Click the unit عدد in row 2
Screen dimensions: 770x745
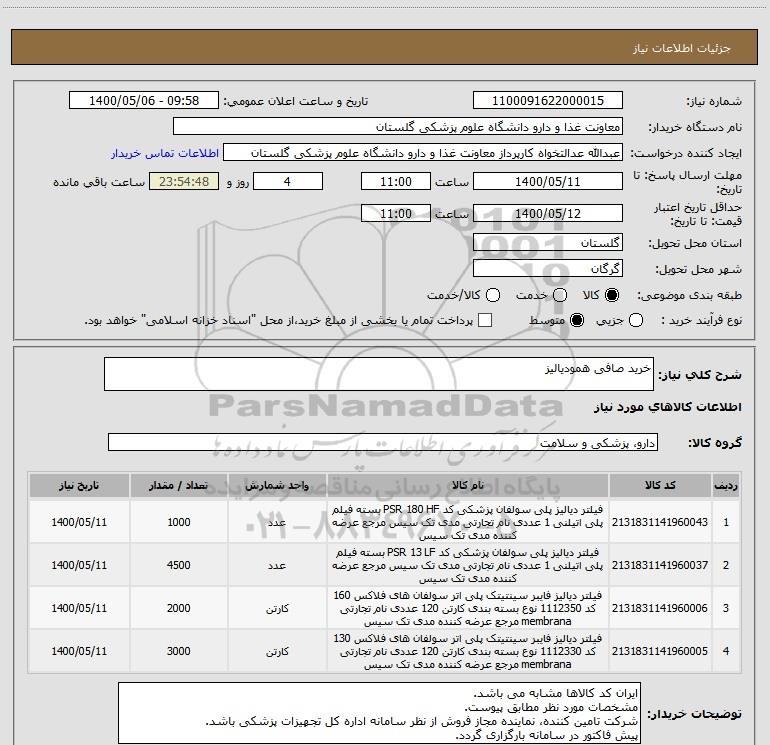[x=277, y=565]
